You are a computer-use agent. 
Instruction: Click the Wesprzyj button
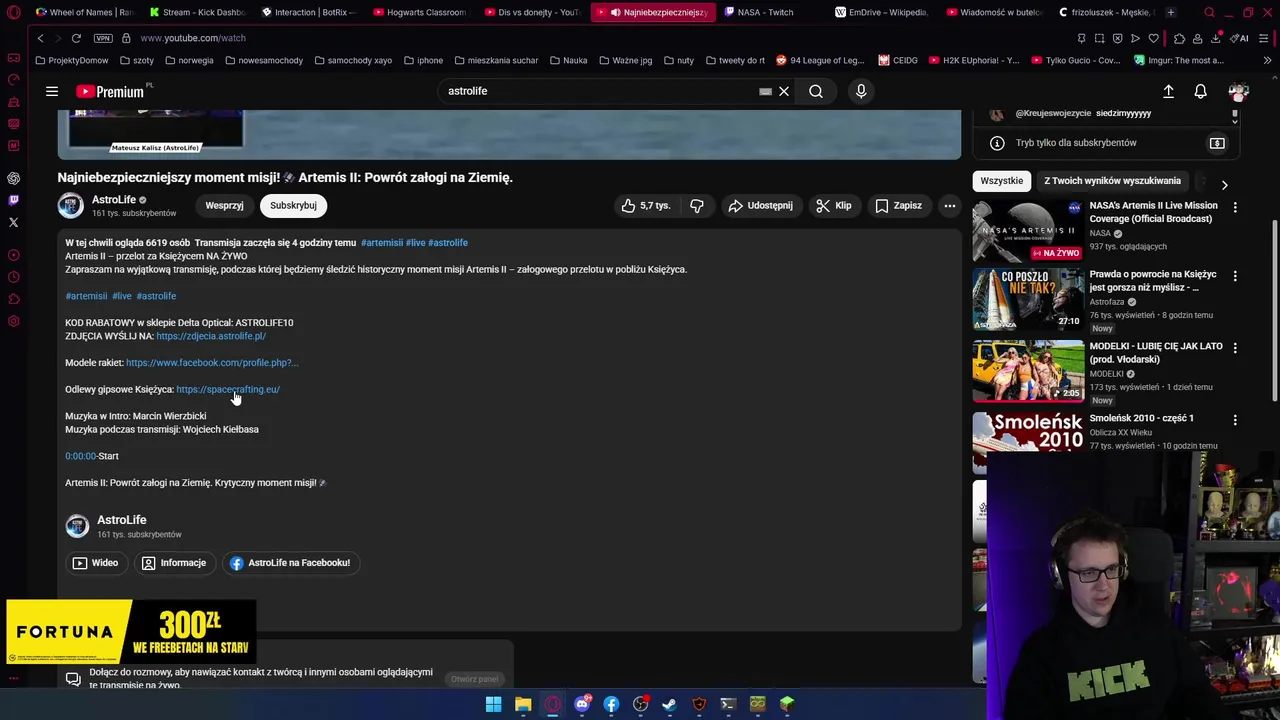[x=224, y=205]
